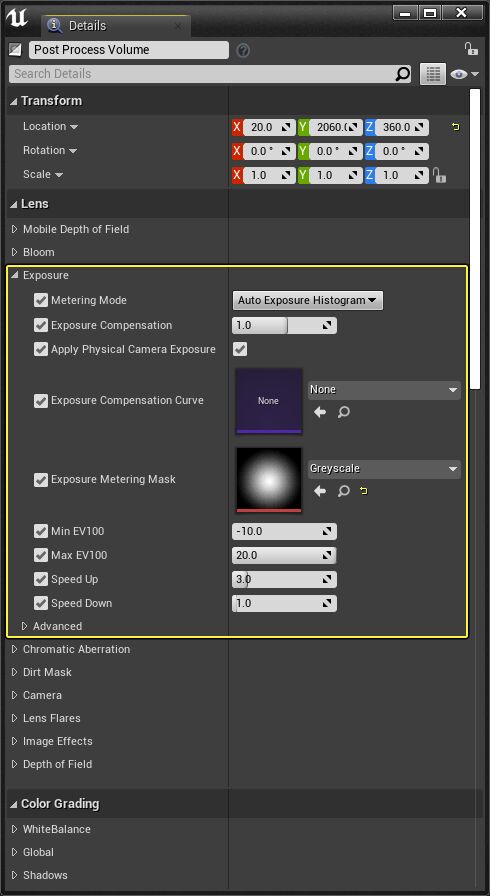
Task: Expand the Depth of Field section
Action: click(14, 764)
